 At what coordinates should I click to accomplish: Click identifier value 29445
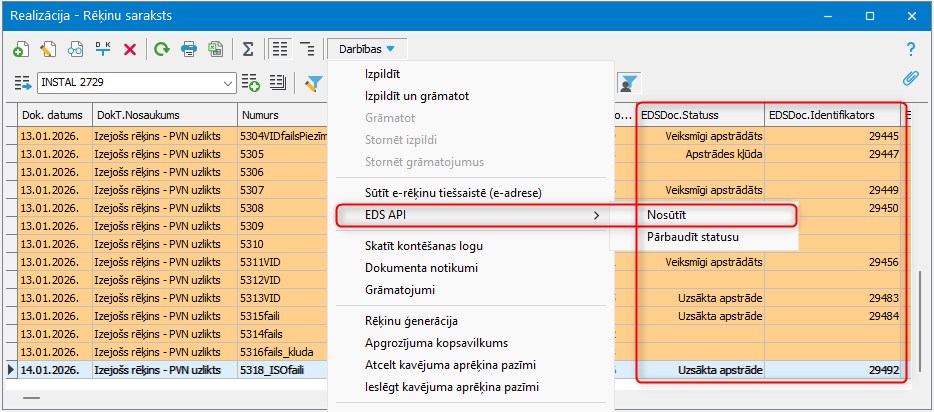click(x=883, y=136)
